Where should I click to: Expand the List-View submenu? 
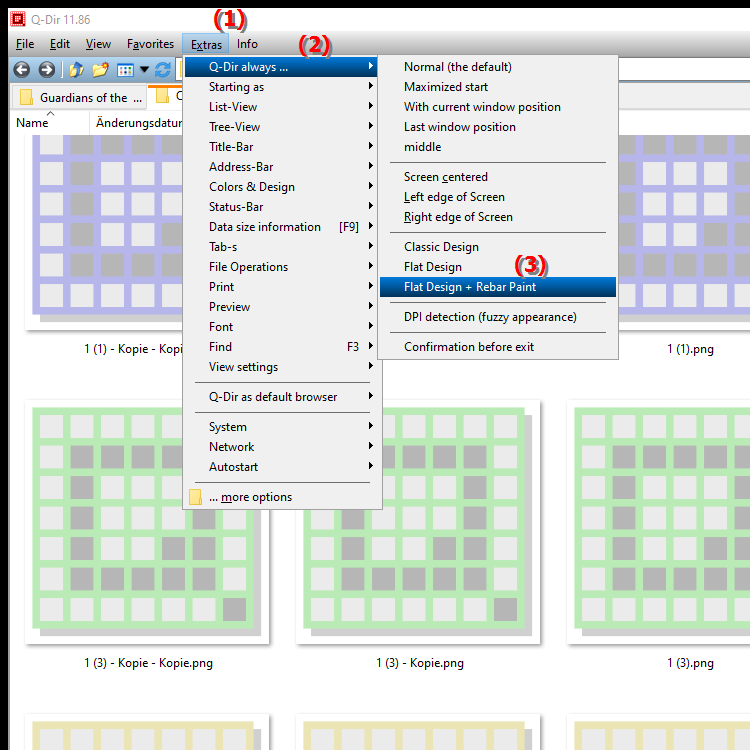[x=281, y=107]
